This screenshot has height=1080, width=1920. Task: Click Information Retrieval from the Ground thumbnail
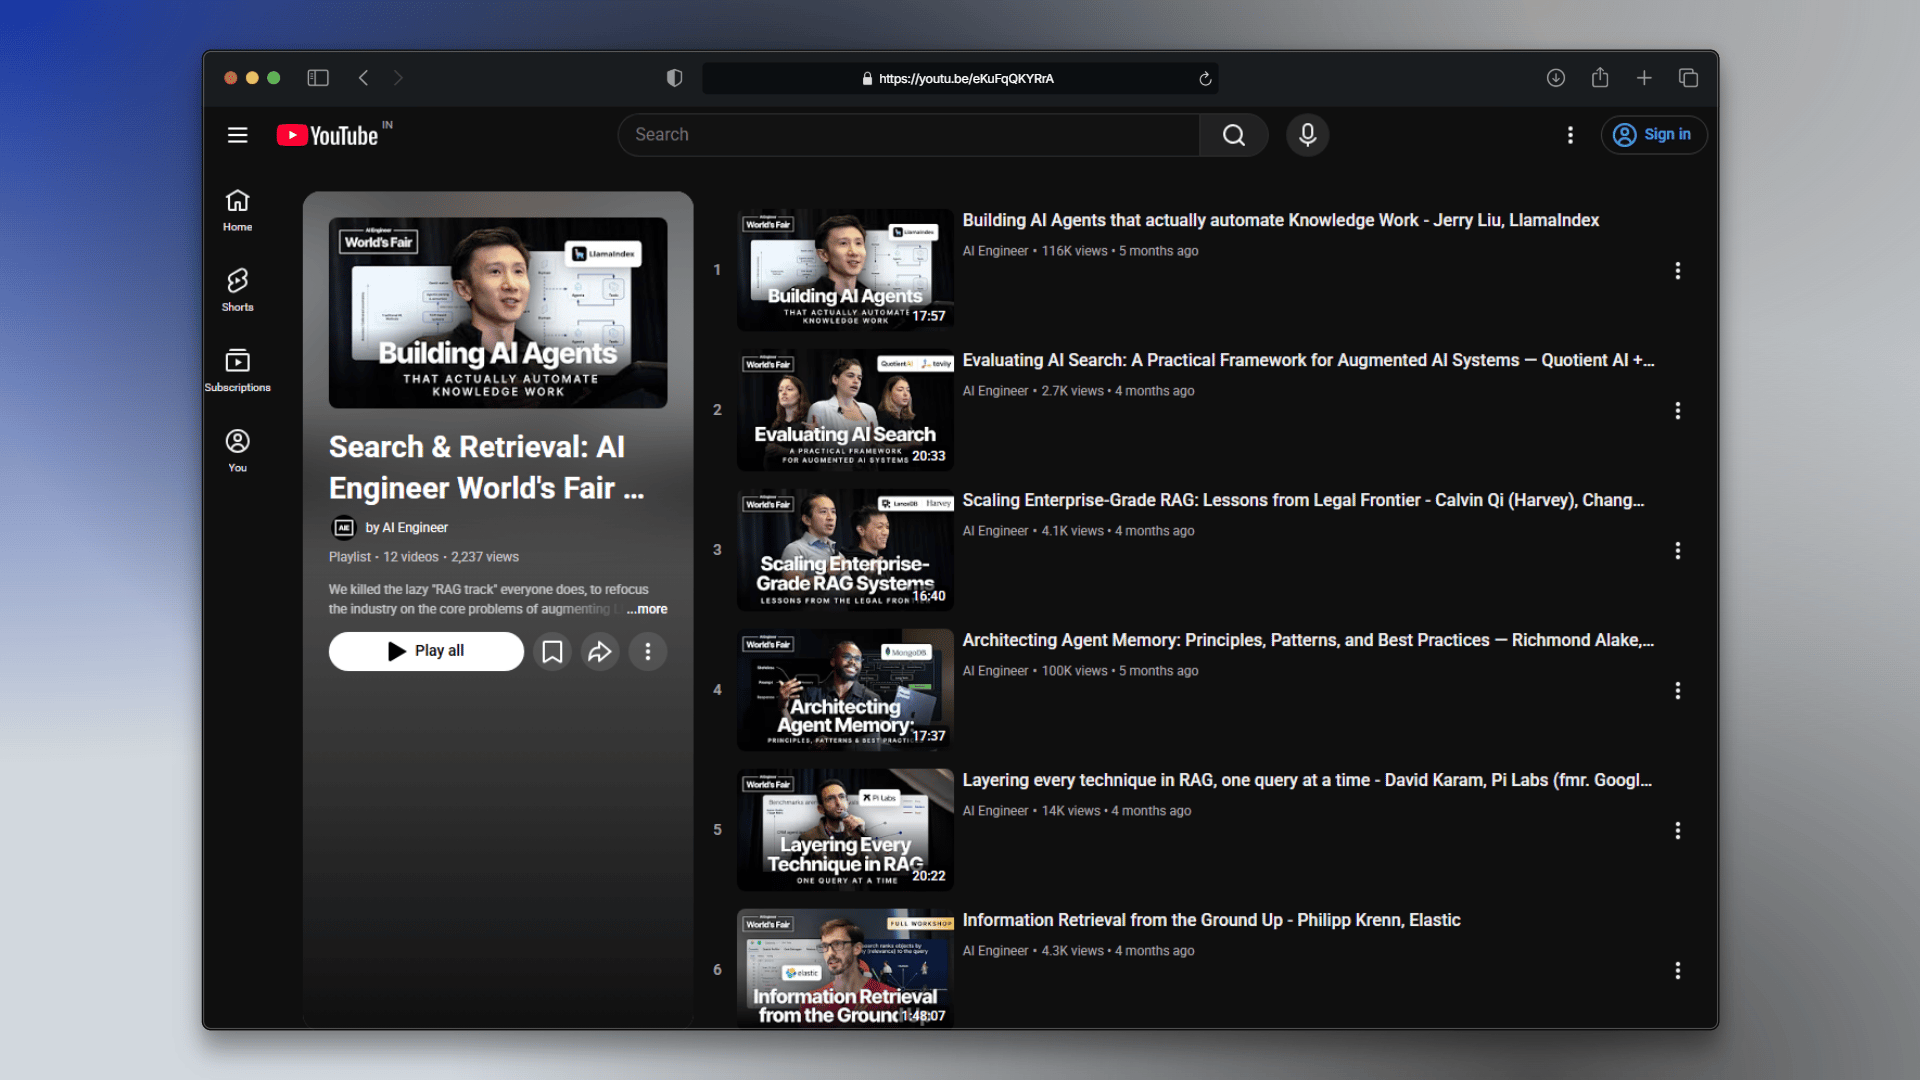point(845,968)
